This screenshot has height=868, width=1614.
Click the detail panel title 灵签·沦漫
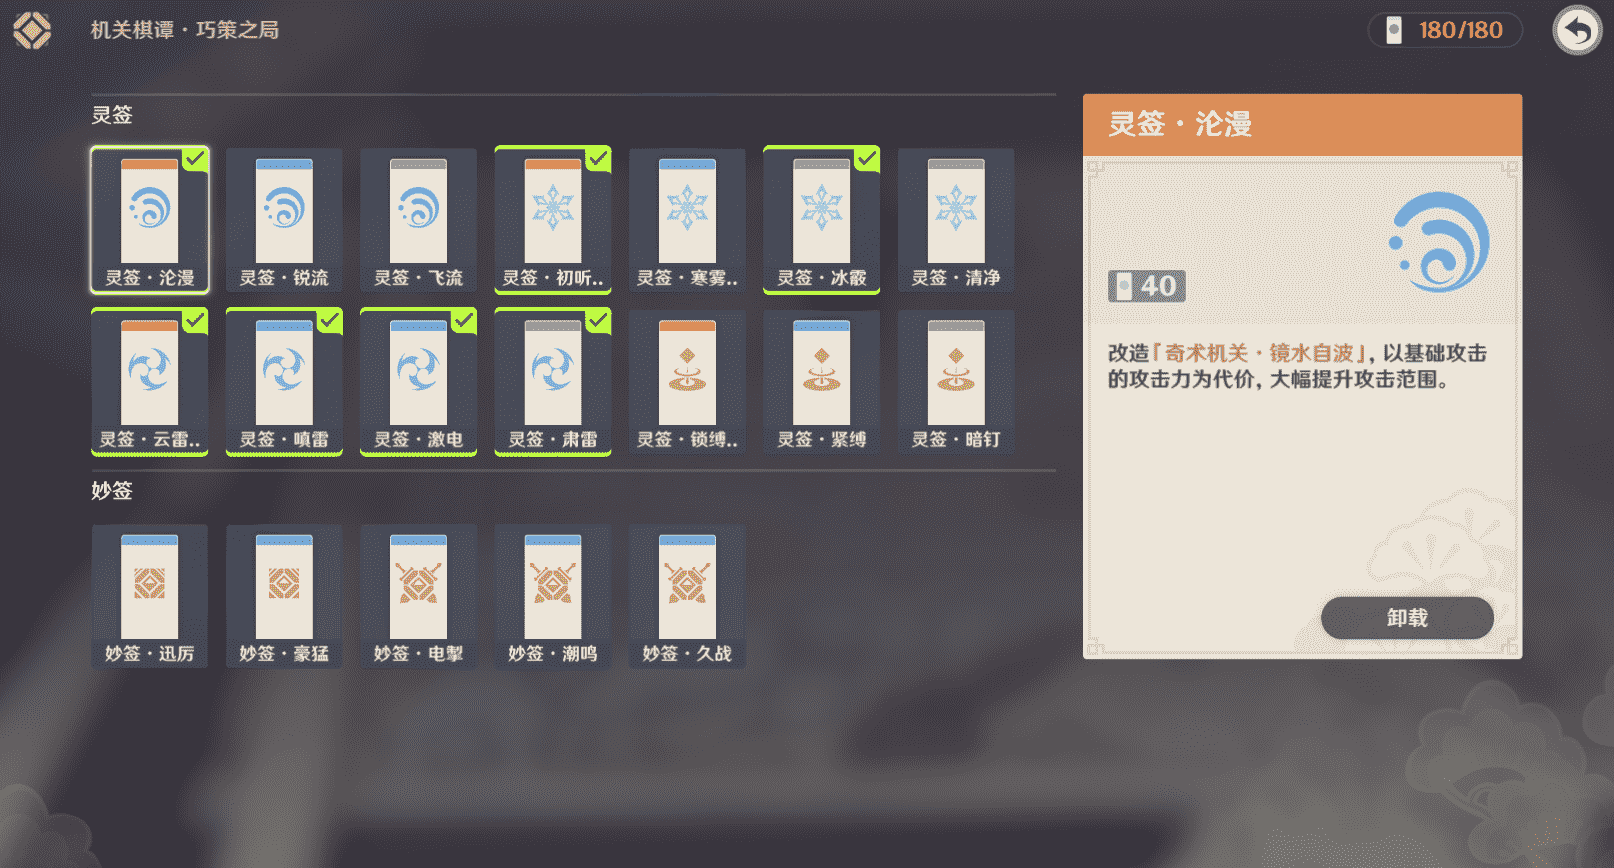pos(1180,124)
